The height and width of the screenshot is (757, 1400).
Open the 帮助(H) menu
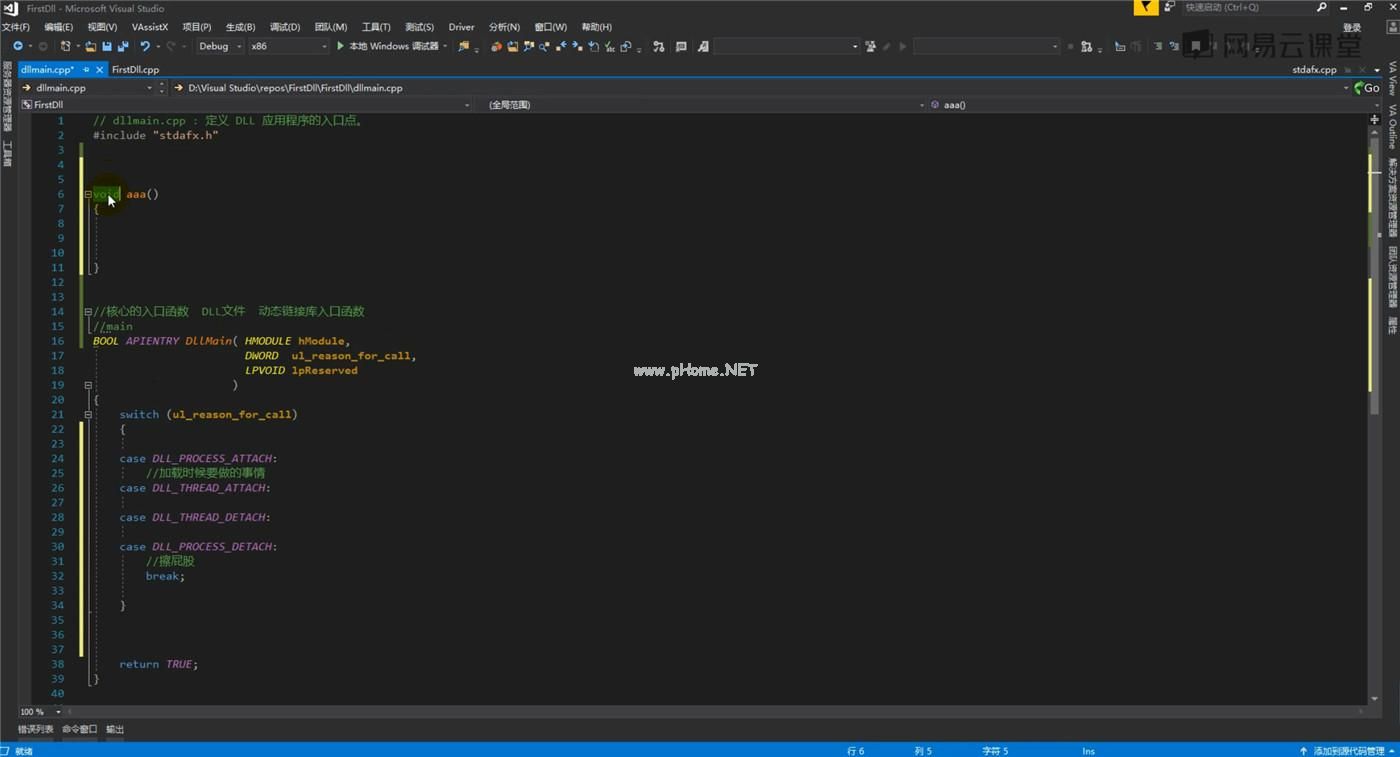(597, 27)
